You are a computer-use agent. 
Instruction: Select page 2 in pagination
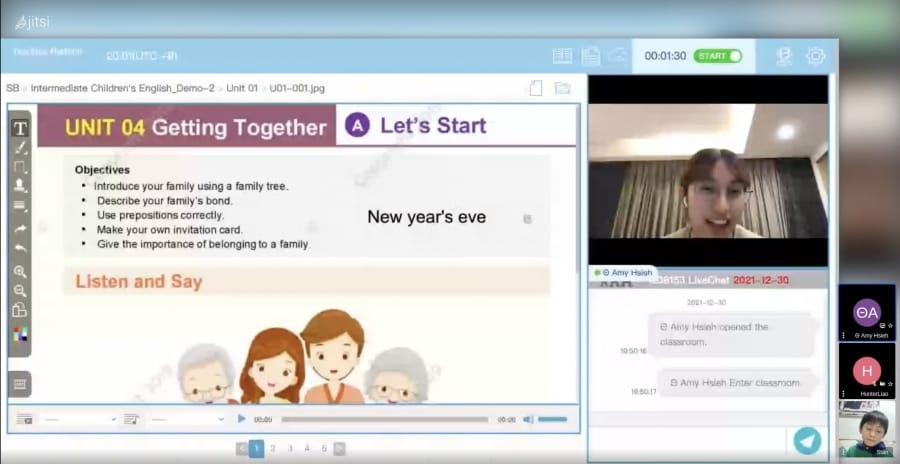pos(273,448)
